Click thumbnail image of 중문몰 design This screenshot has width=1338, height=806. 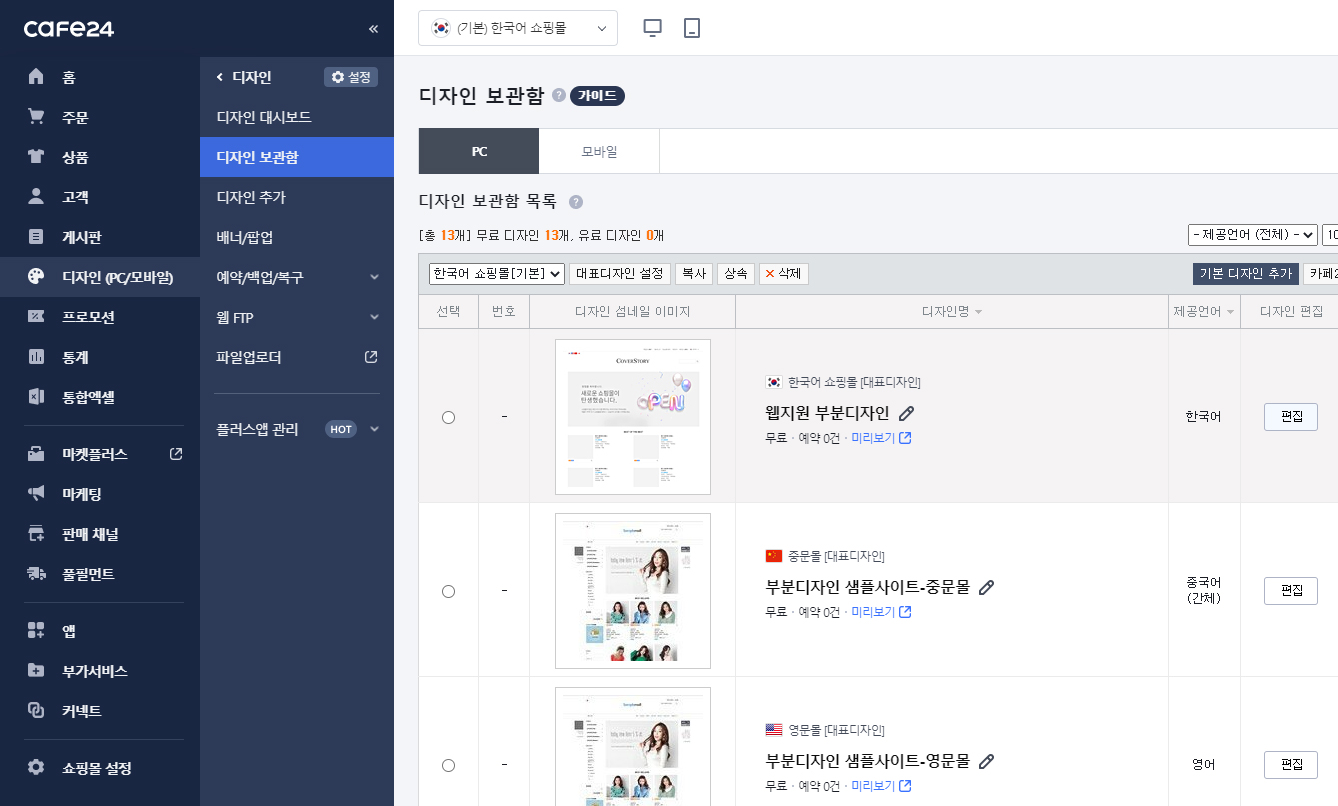point(633,591)
